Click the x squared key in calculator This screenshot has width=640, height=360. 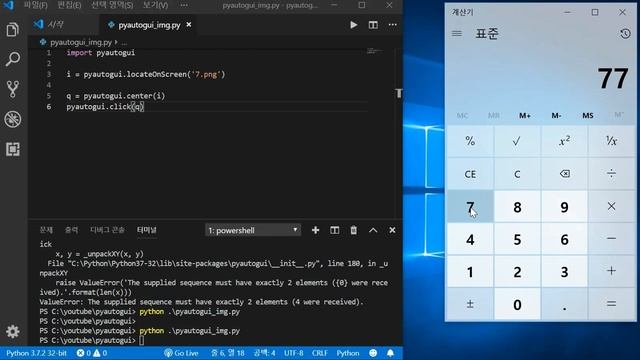(564, 141)
